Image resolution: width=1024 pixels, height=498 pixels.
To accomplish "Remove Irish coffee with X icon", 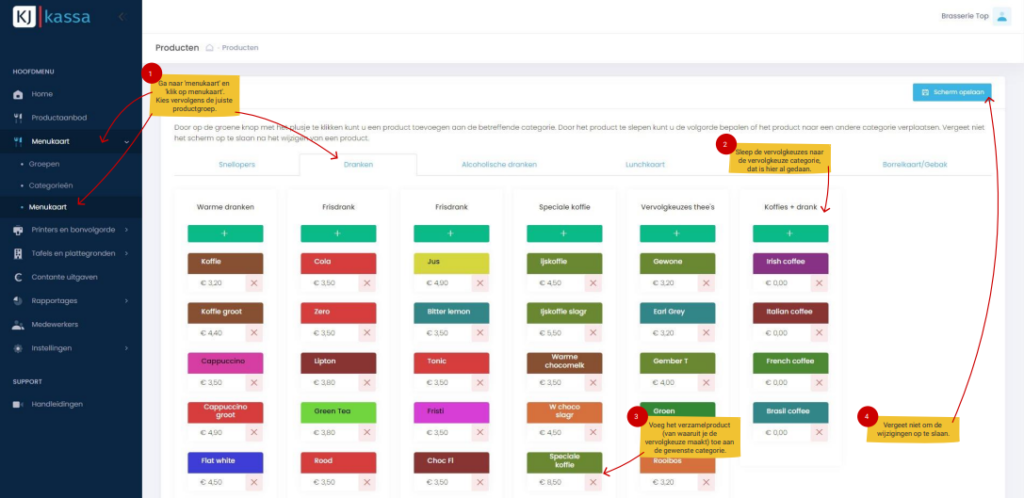I will (x=818, y=284).
